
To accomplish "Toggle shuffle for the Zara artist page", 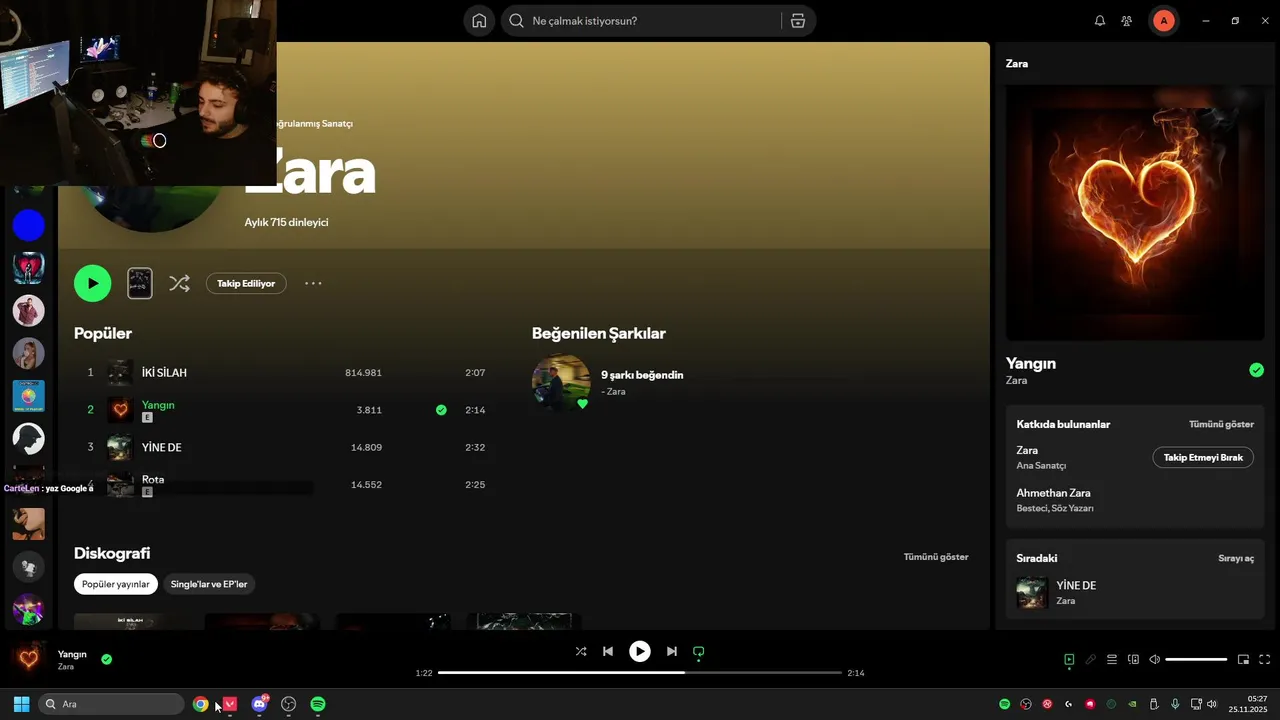I will click(179, 283).
